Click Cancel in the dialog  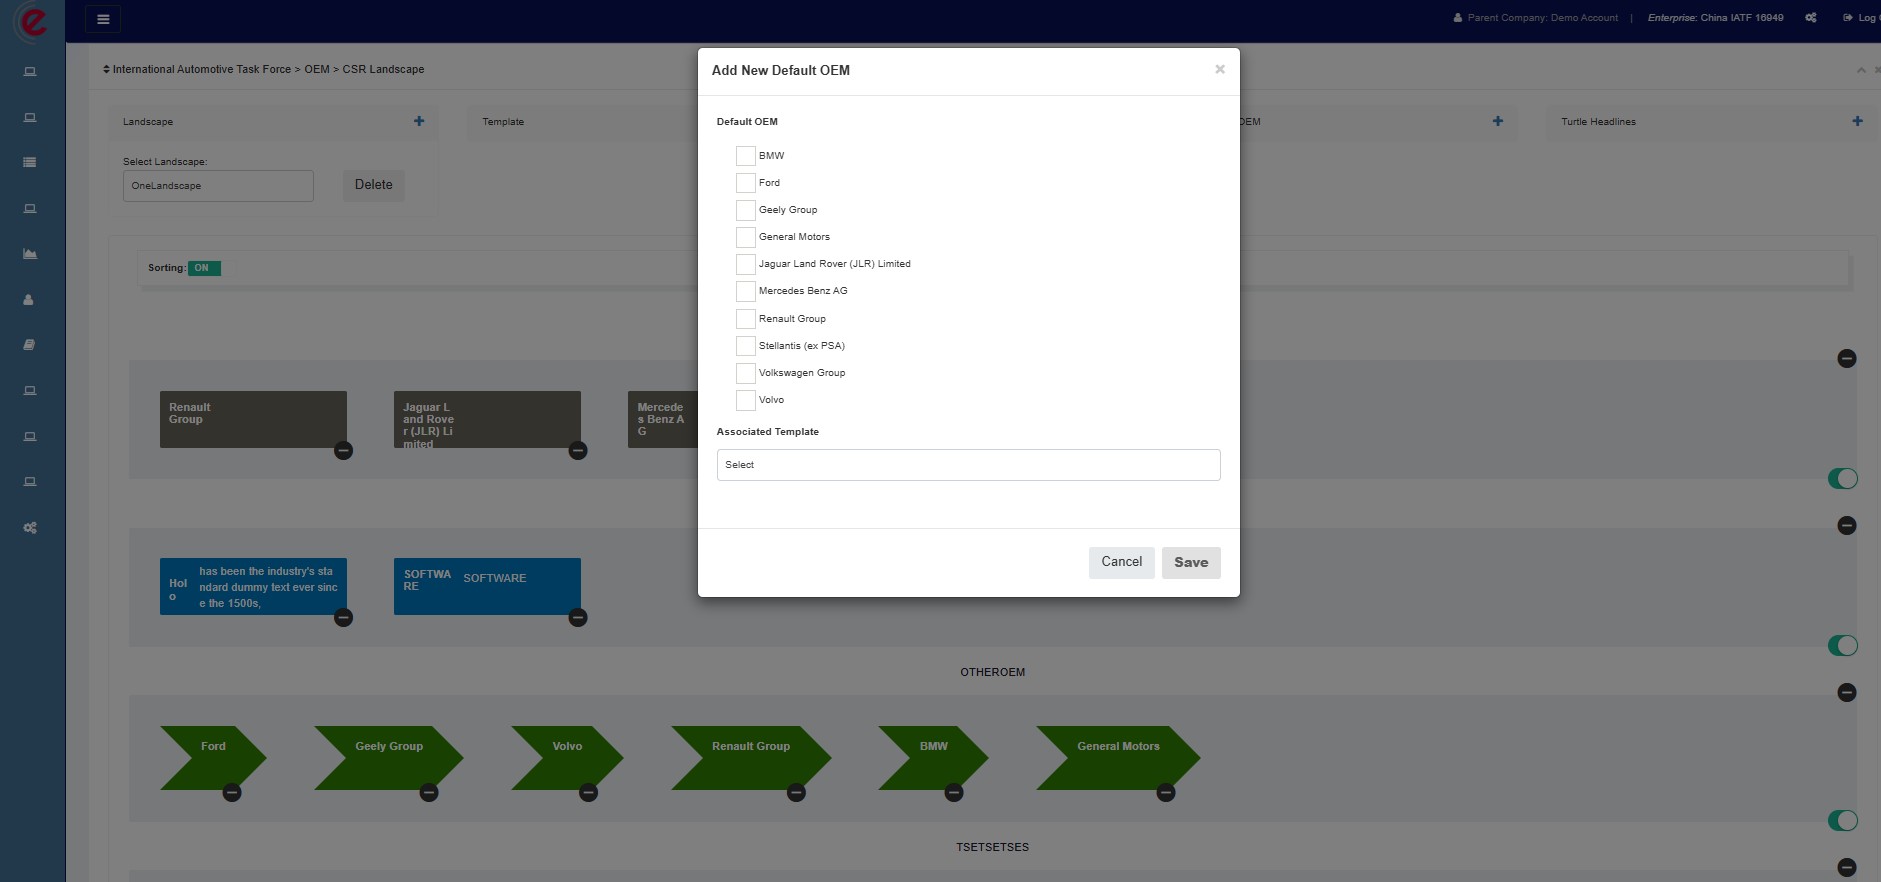pos(1121,562)
